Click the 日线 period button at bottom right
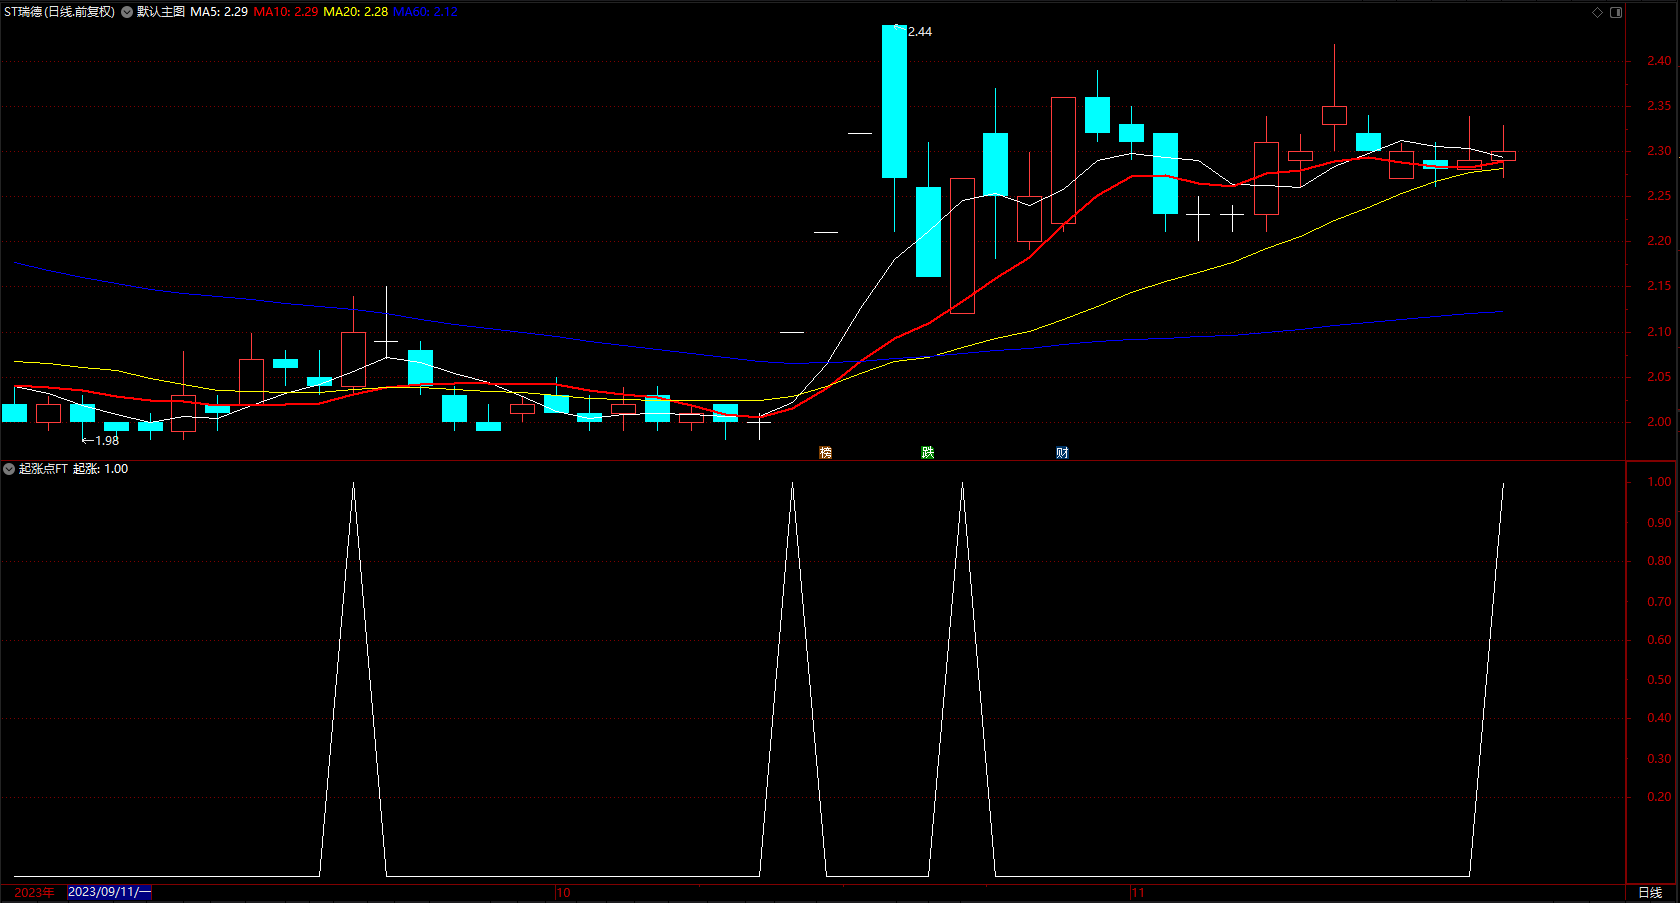 (1650, 892)
